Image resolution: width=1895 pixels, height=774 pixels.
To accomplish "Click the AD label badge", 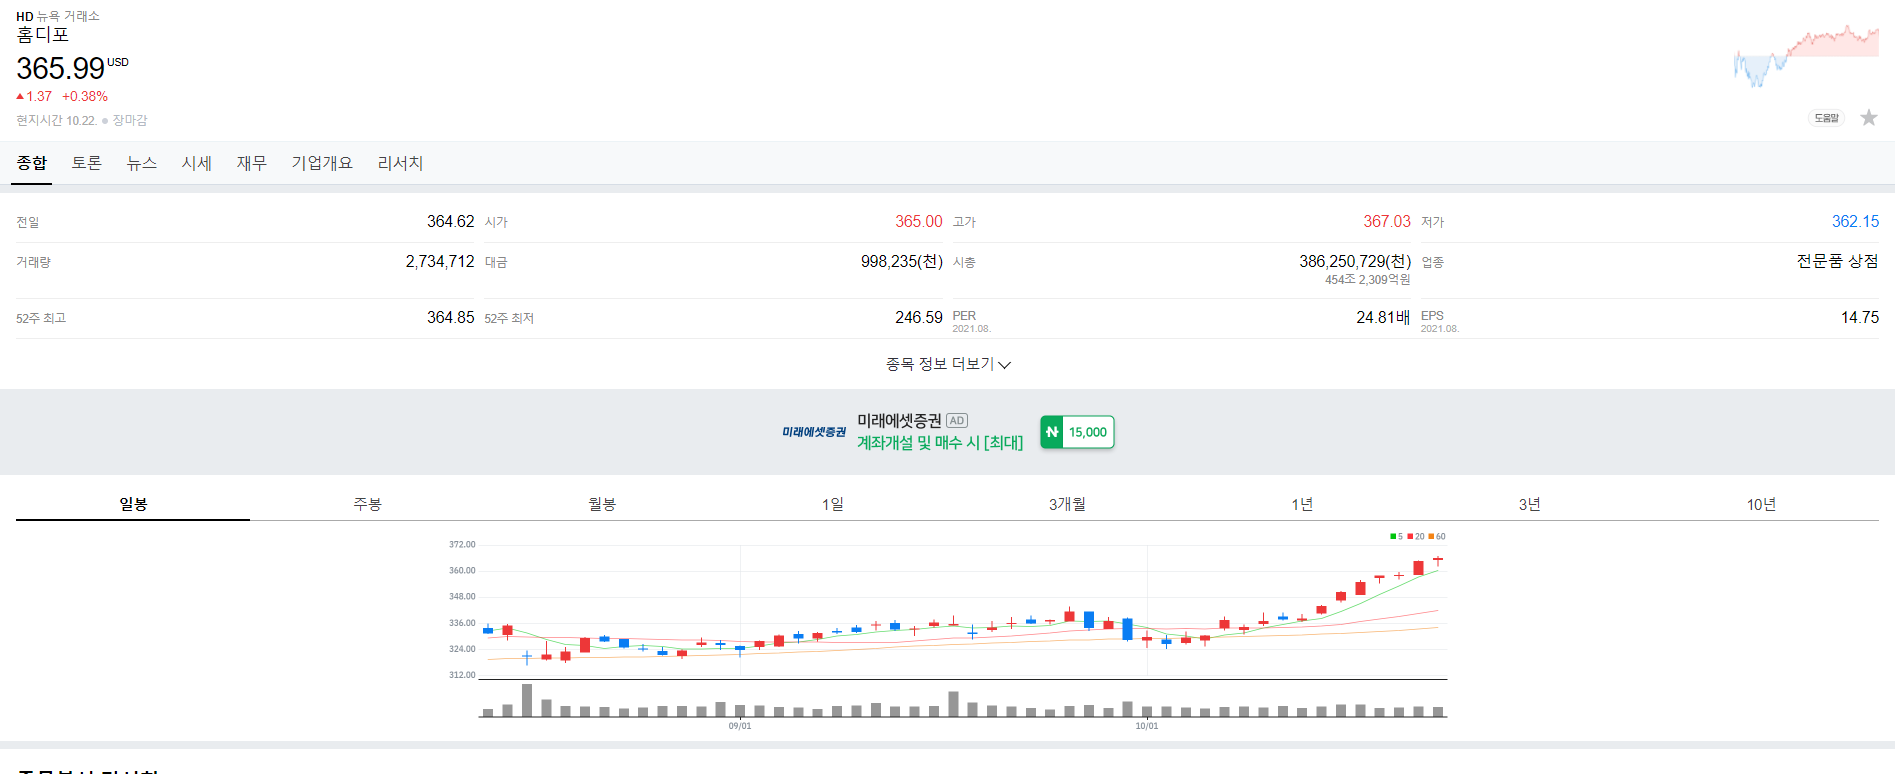I will [x=957, y=421].
